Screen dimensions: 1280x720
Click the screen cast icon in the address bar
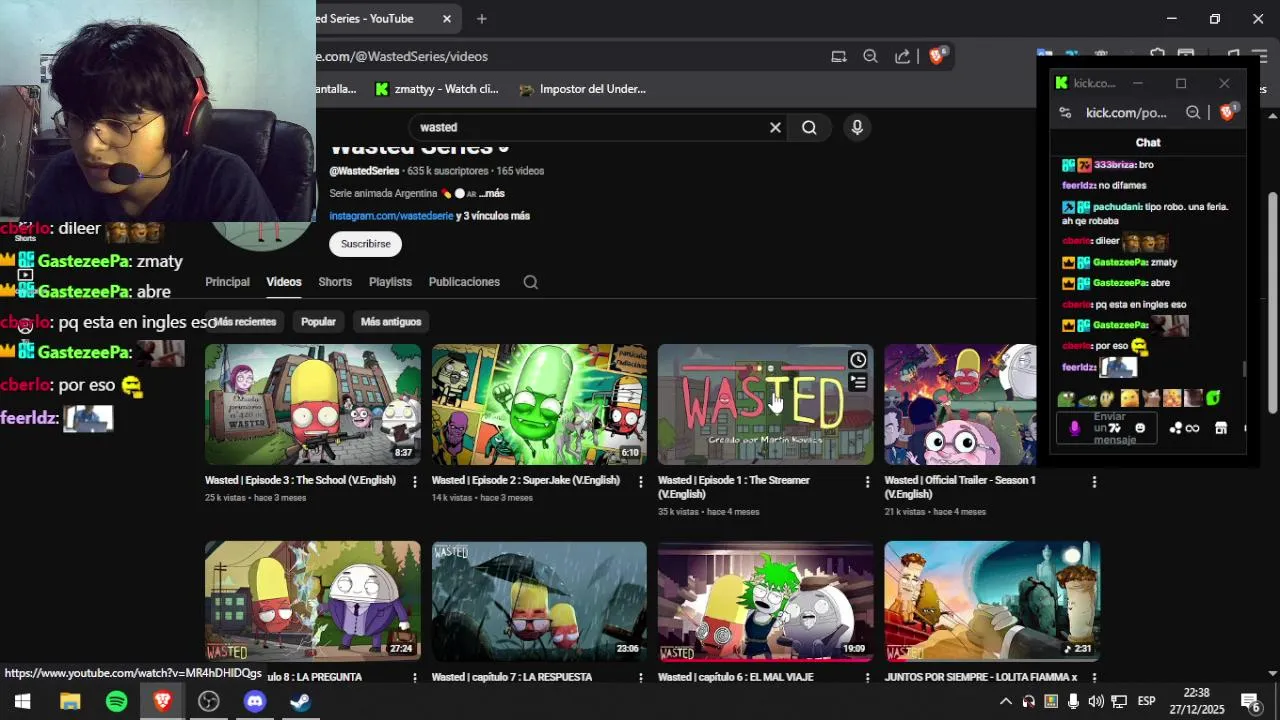tap(839, 57)
